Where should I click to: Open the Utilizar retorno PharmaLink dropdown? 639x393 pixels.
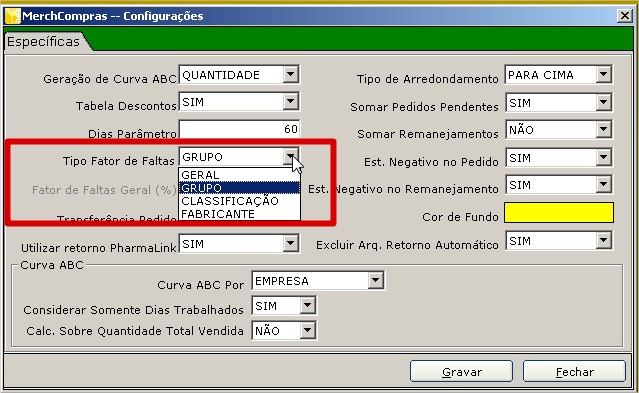point(291,244)
